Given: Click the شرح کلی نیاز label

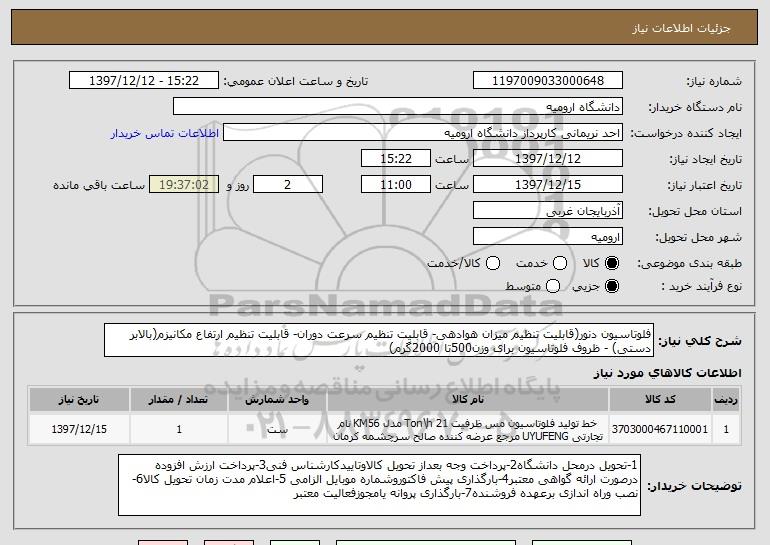Looking at the screenshot, I should coord(700,341).
